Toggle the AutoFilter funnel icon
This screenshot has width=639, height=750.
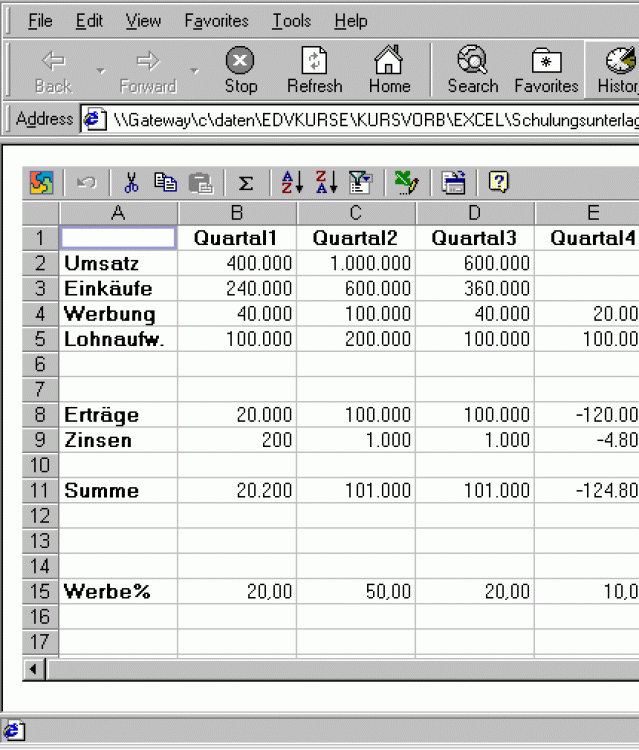click(x=360, y=182)
